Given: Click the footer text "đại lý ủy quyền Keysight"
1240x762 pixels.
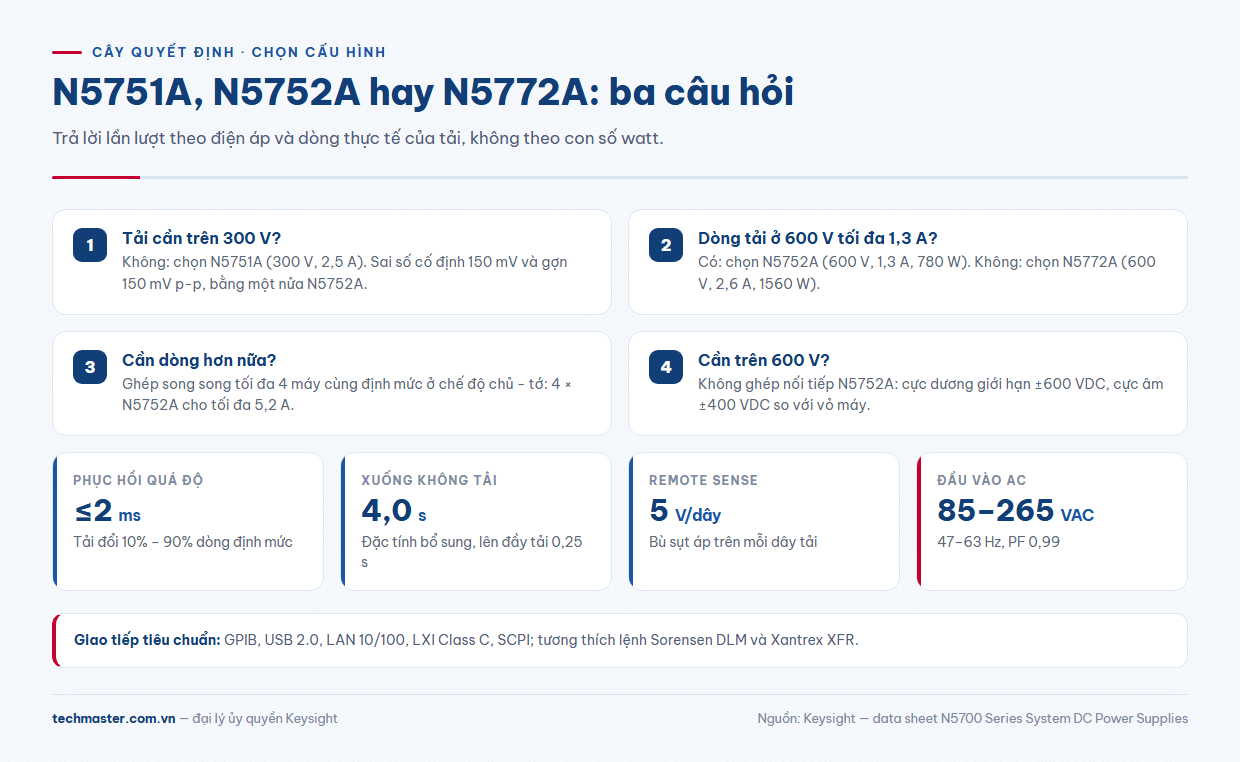Looking at the screenshot, I should coord(265,718).
